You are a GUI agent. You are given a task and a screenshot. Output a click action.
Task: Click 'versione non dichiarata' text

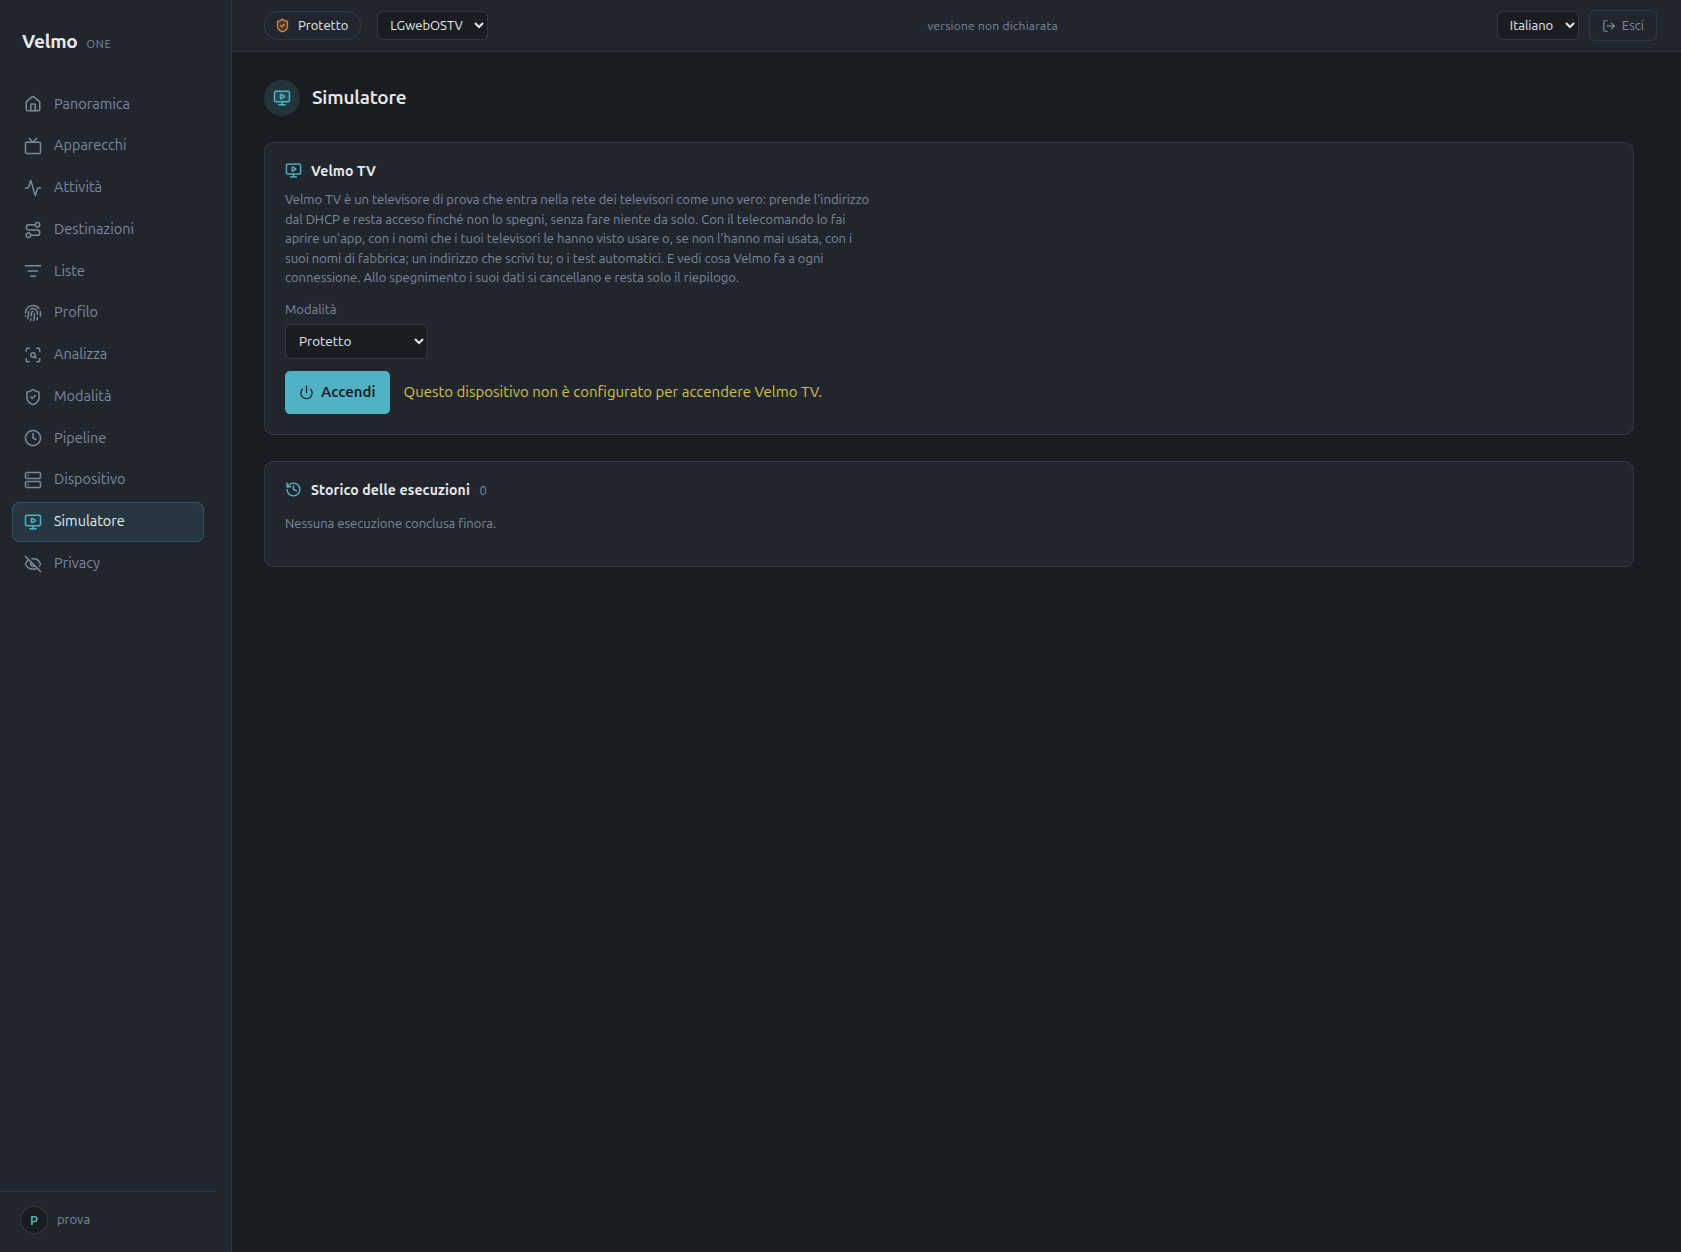992,26
